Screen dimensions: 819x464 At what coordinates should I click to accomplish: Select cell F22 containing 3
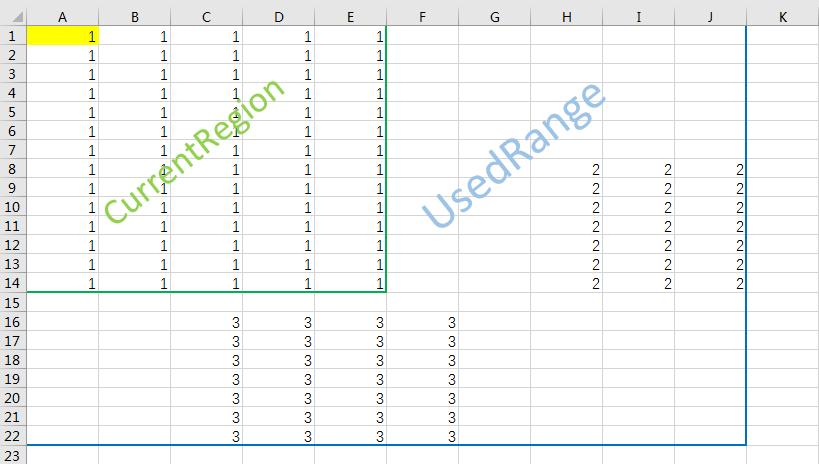(423, 436)
